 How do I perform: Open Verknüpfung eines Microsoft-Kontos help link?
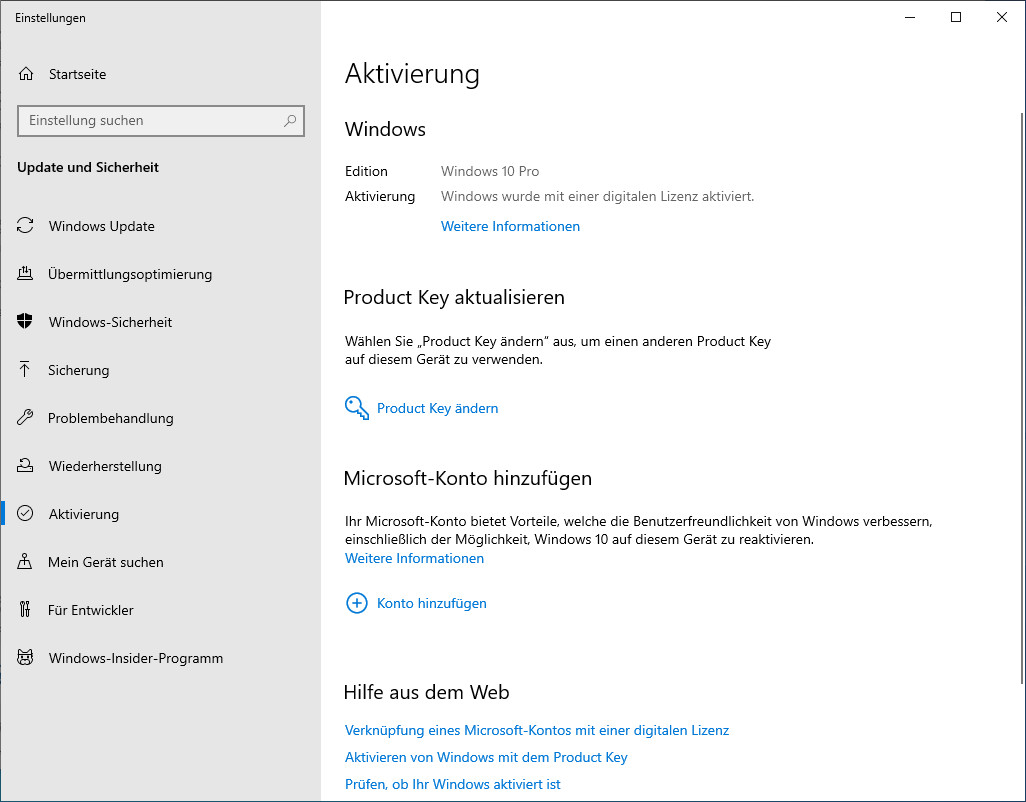pos(537,730)
